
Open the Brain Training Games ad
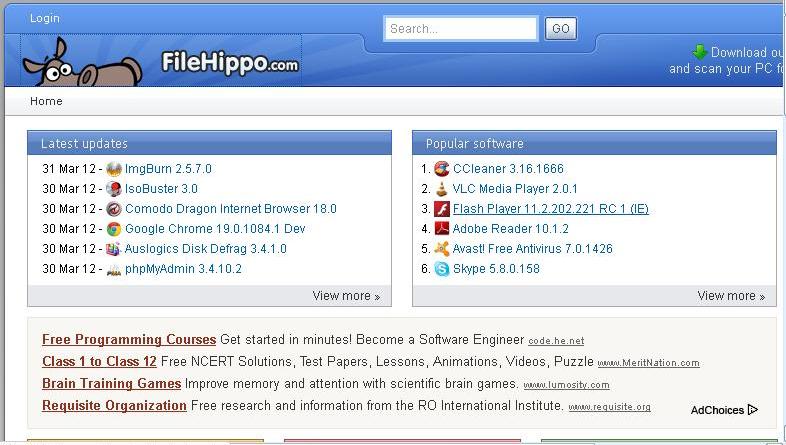(111, 384)
